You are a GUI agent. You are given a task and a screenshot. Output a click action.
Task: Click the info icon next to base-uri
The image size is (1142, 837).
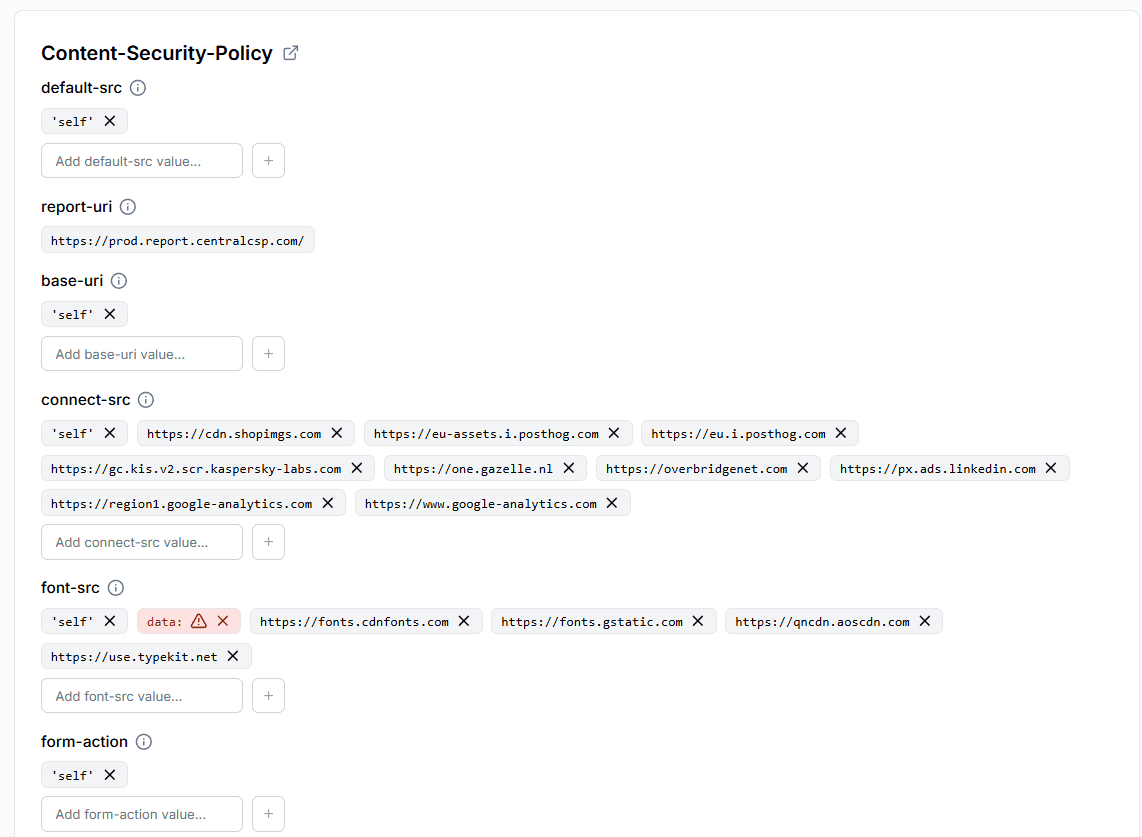click(119, 281)
